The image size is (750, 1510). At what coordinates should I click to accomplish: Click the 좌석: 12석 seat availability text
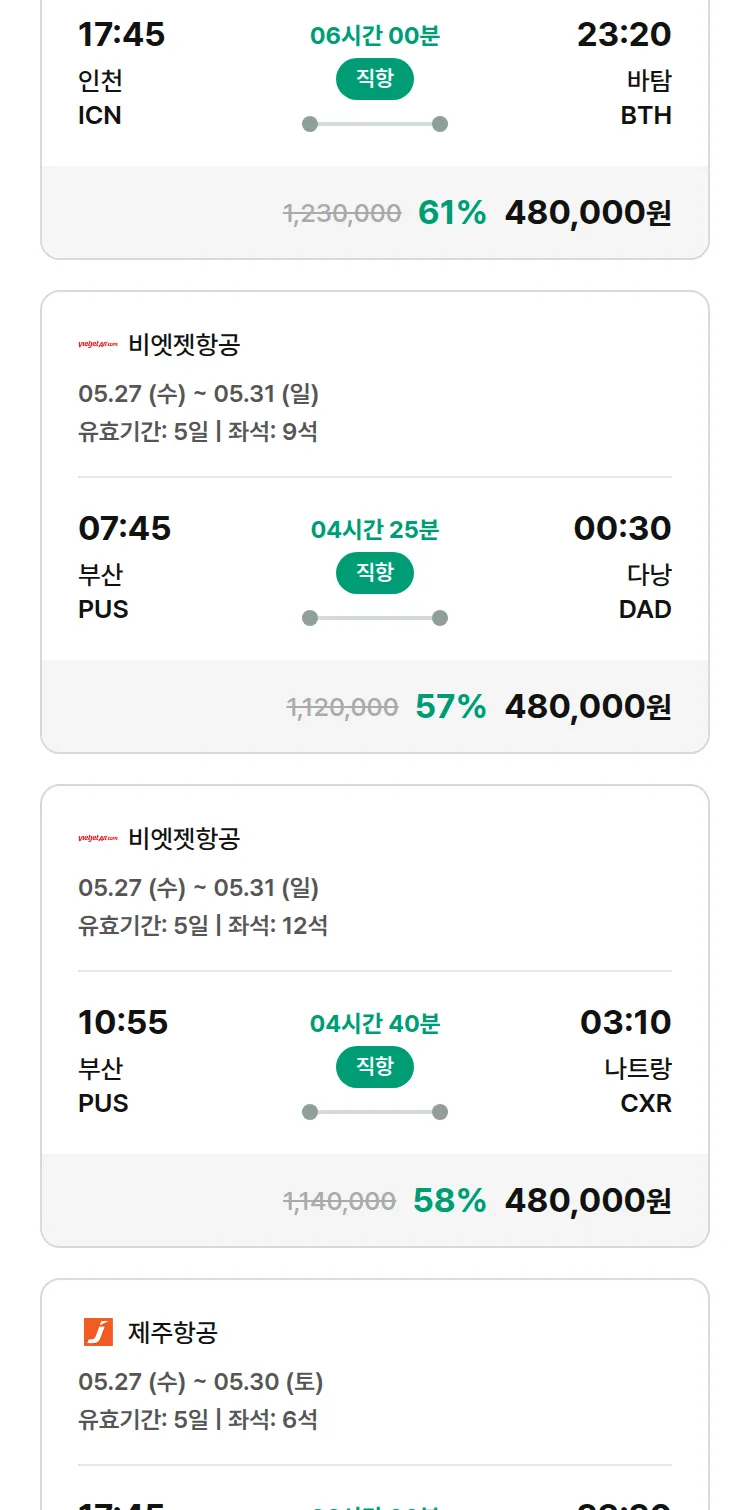pyautogui.click(x=278, y=925)
